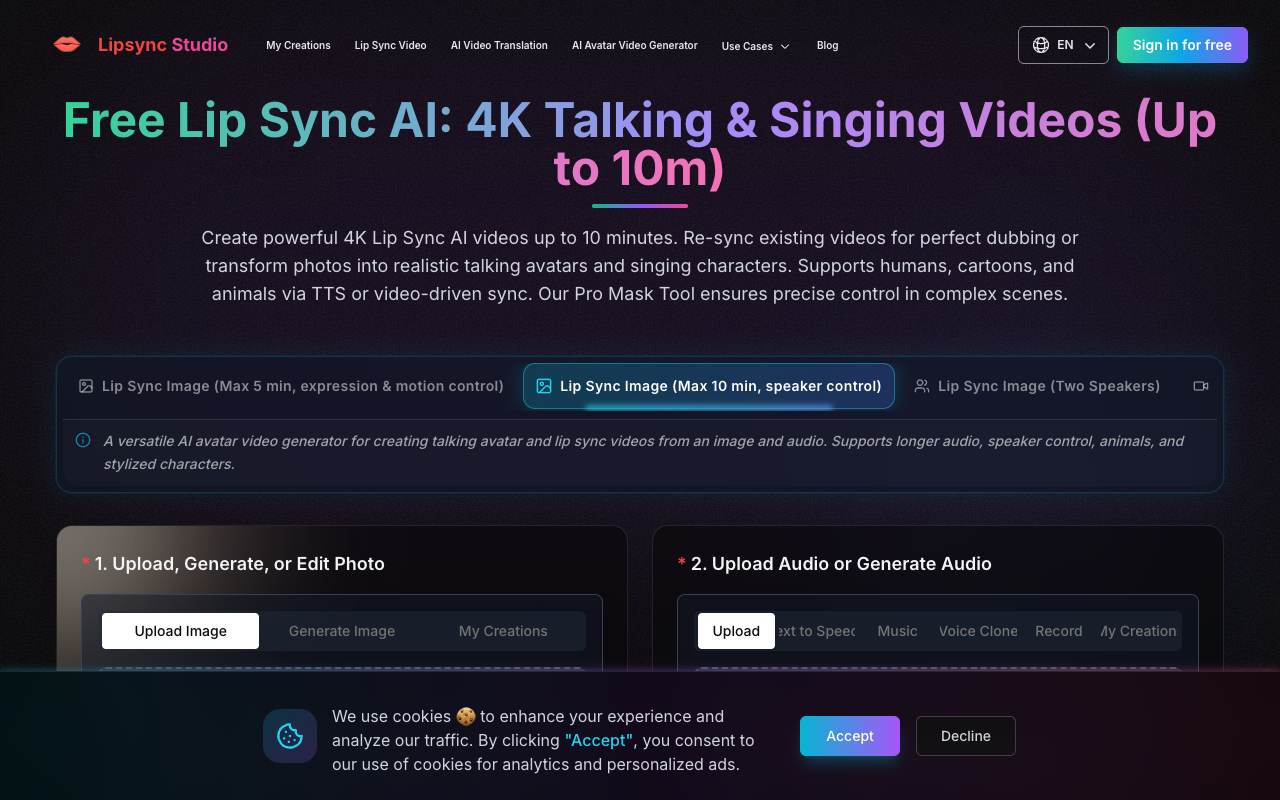Screen dimensions: 1280x800
Task: Click the people icon on Two Speakers tab
Action: (922, 386)
